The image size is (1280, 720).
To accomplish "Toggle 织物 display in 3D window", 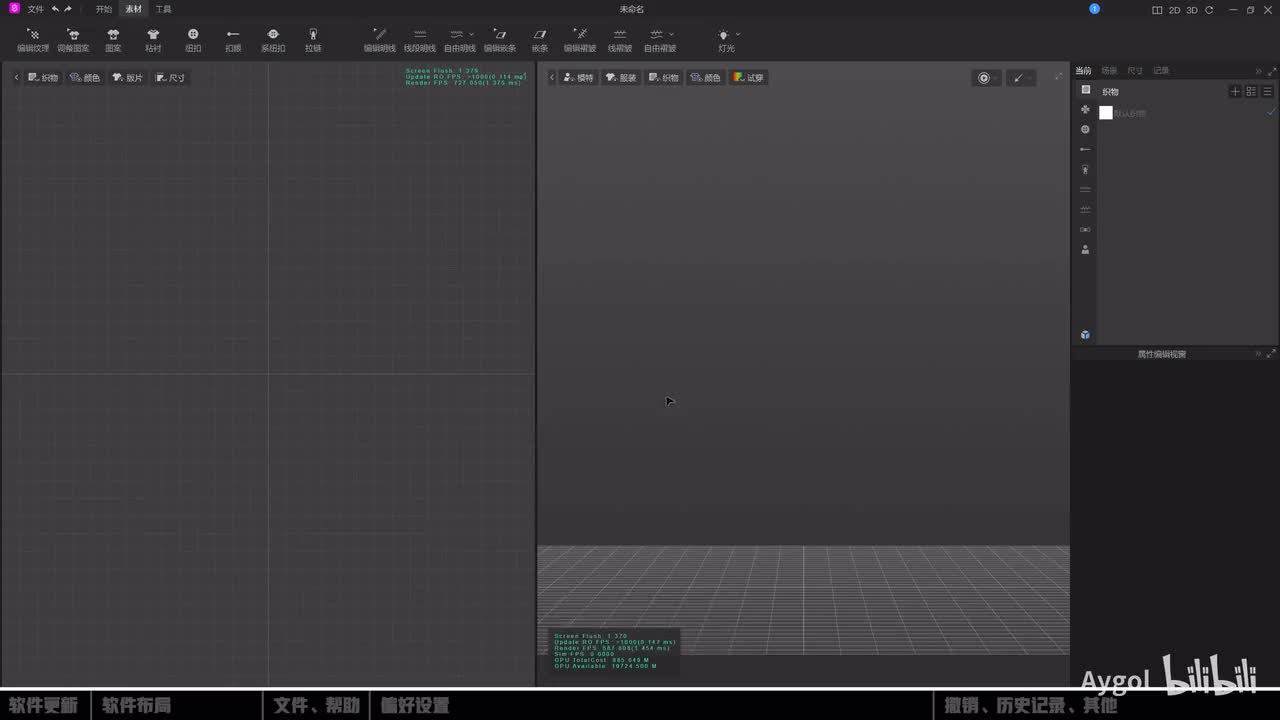I will click(x=663, y=77).
